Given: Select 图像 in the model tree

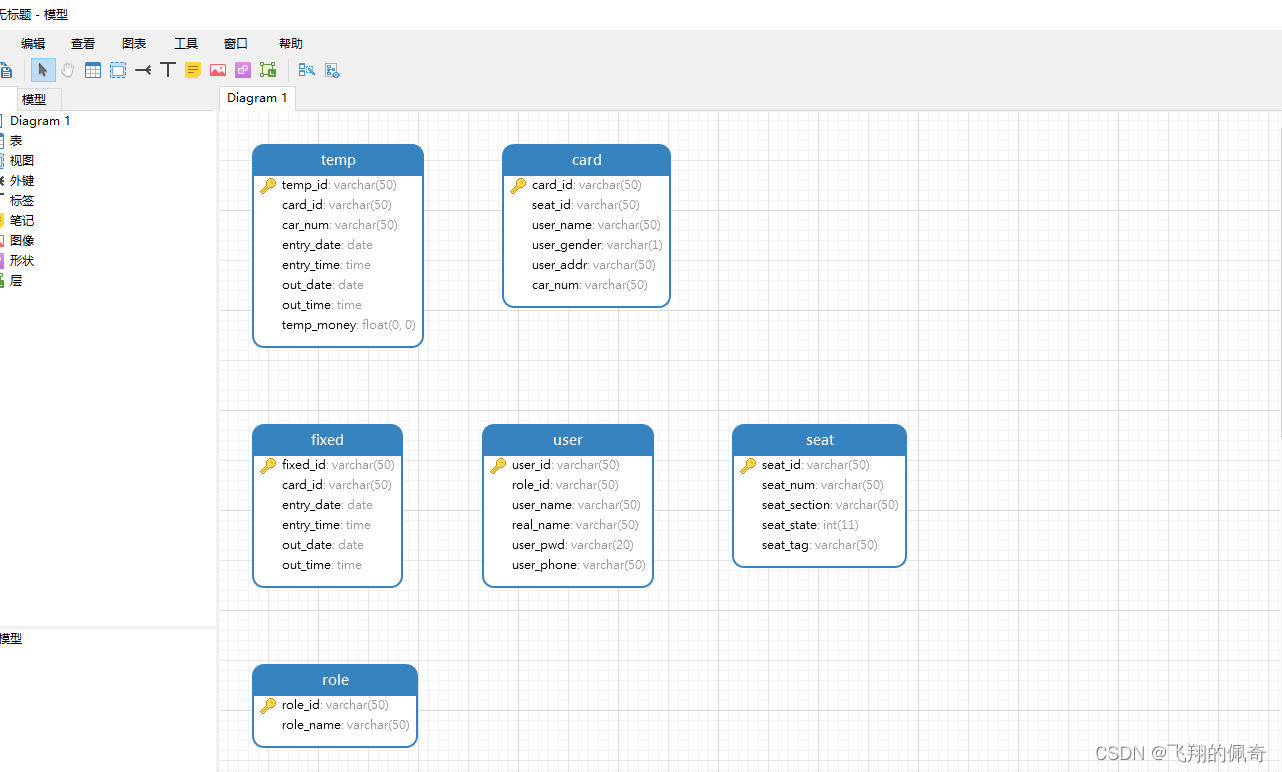Looking at the screenshot, I should pos(22,241).
